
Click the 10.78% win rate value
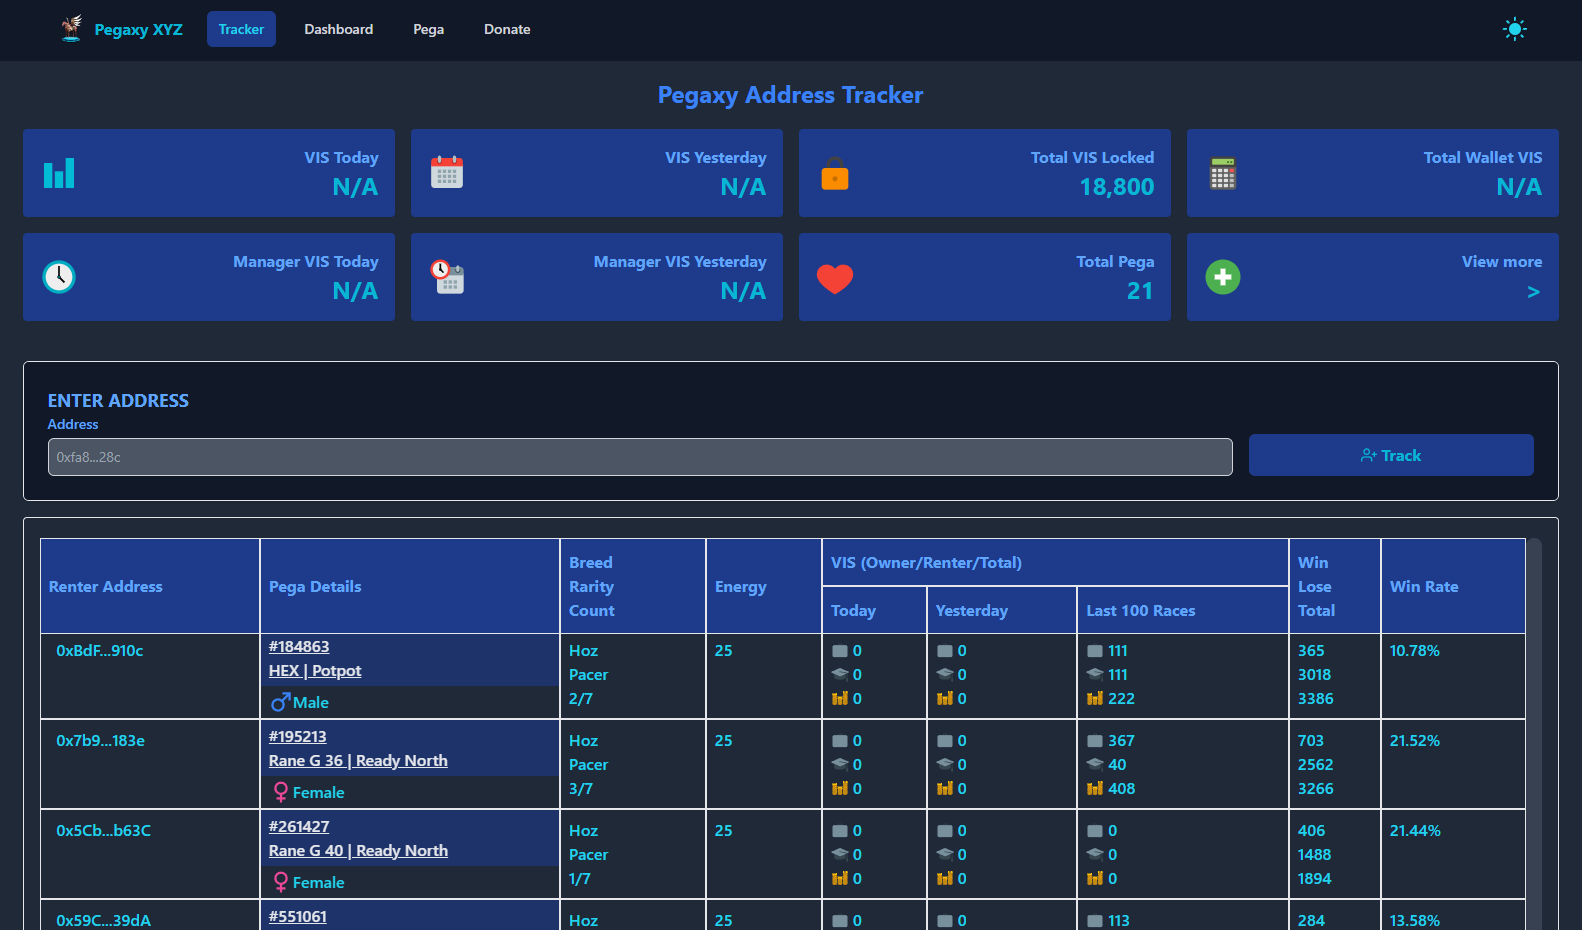click(x=1415, y=651)
